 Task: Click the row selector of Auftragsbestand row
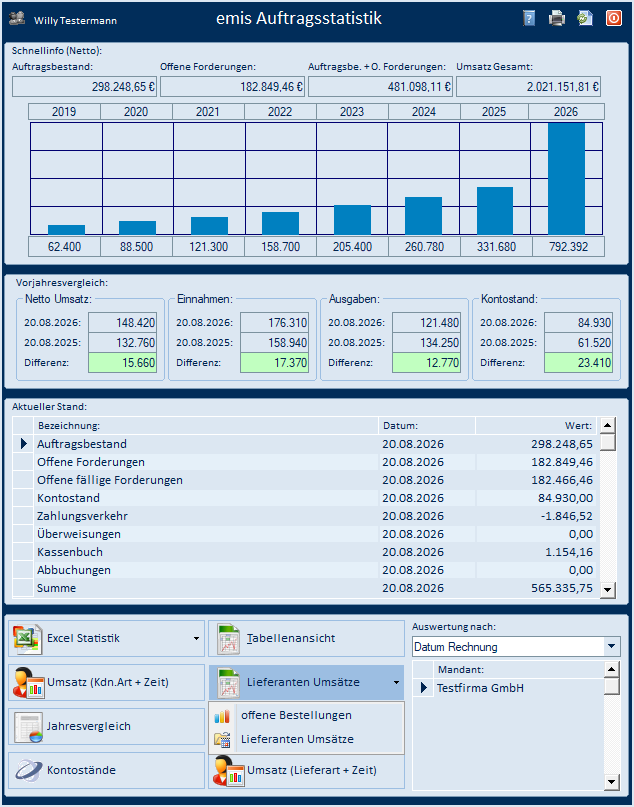23,444
